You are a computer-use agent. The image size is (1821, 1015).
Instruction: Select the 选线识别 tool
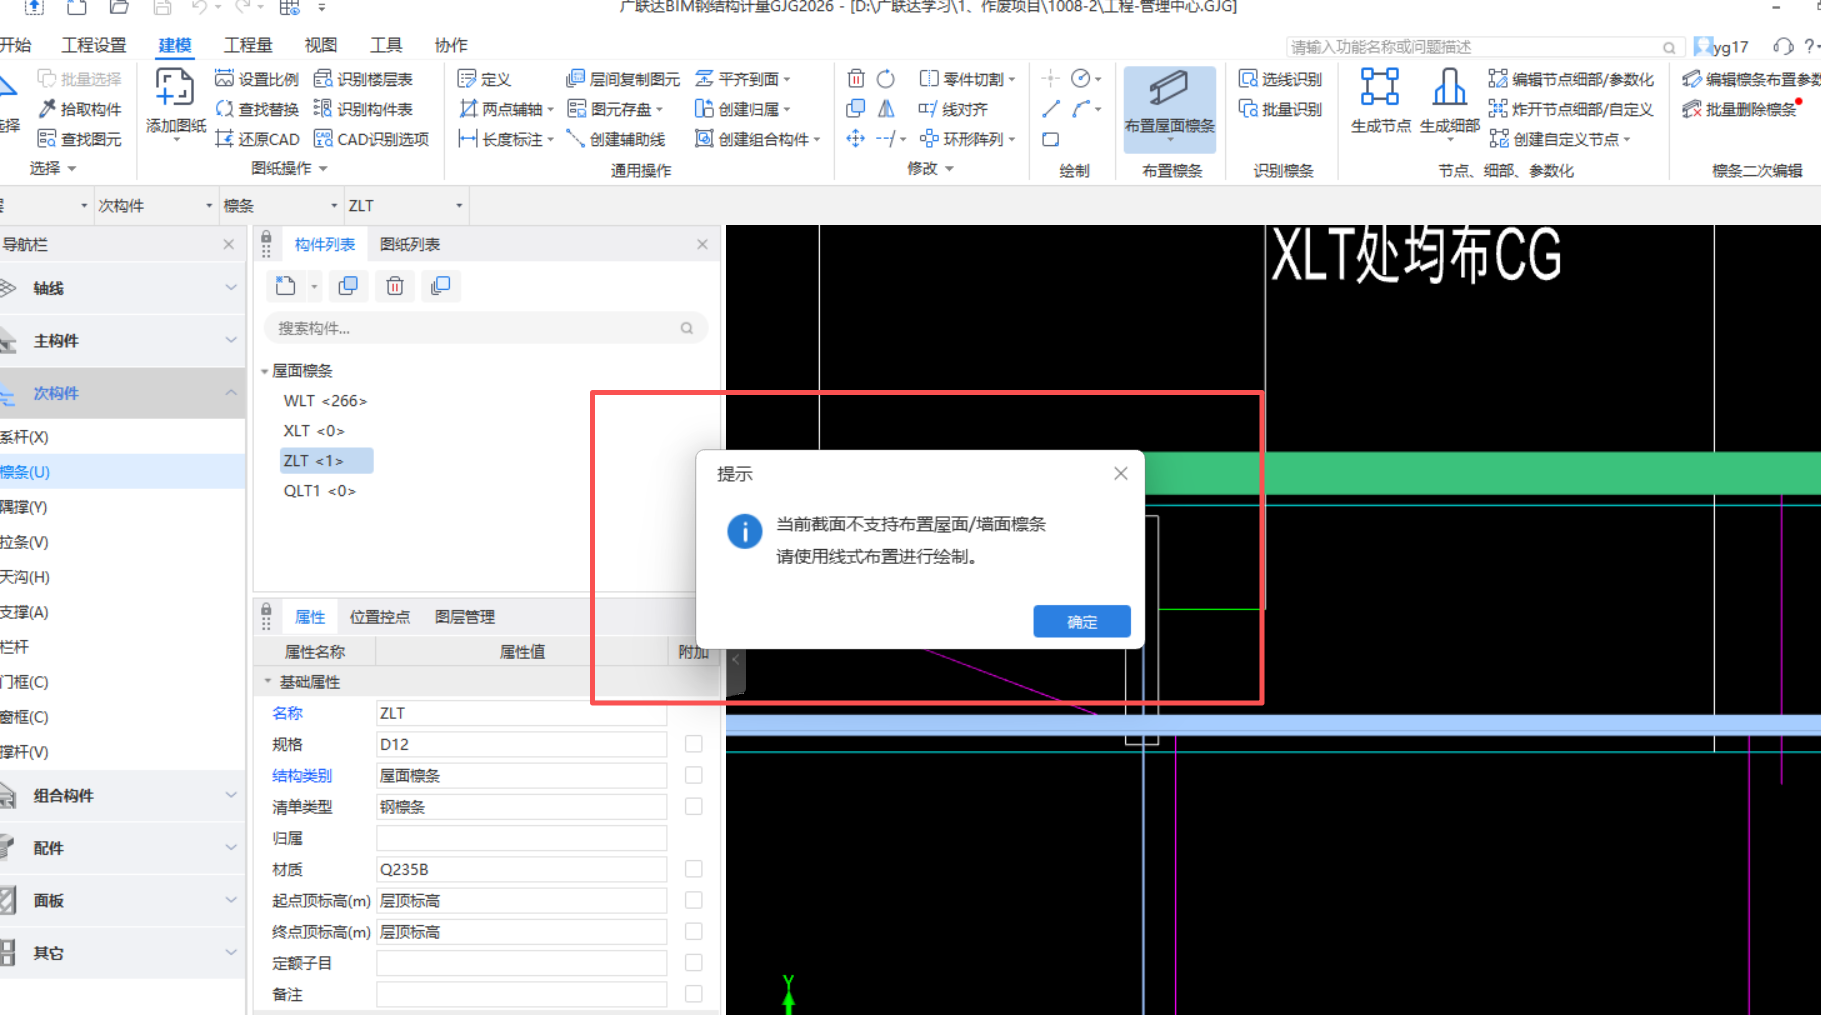1281,78
